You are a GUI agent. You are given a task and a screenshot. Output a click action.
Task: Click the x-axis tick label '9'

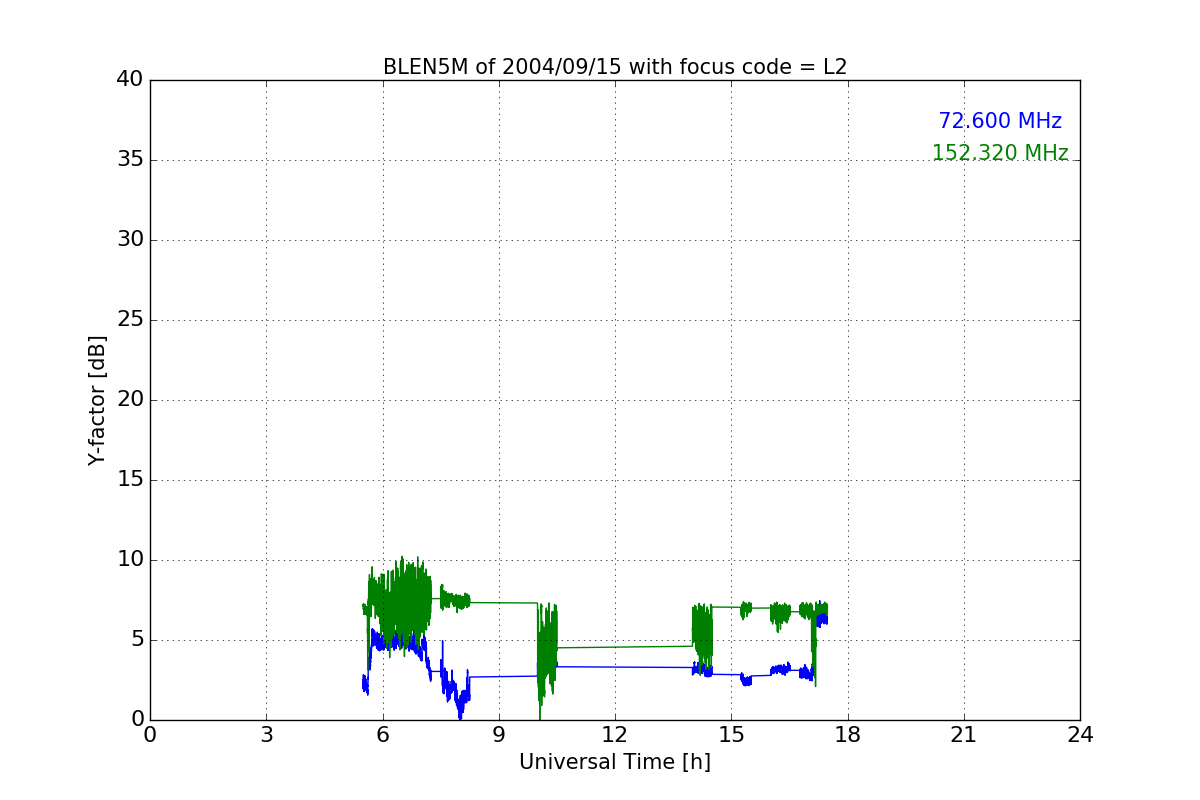(x=499, y=734)
